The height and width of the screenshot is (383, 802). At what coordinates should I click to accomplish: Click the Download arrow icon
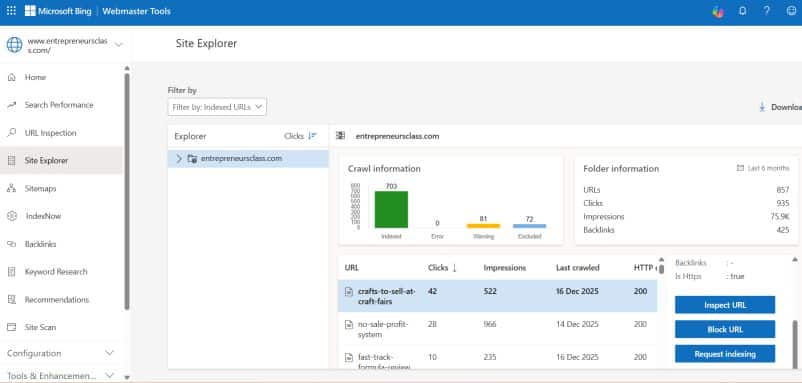762,107
